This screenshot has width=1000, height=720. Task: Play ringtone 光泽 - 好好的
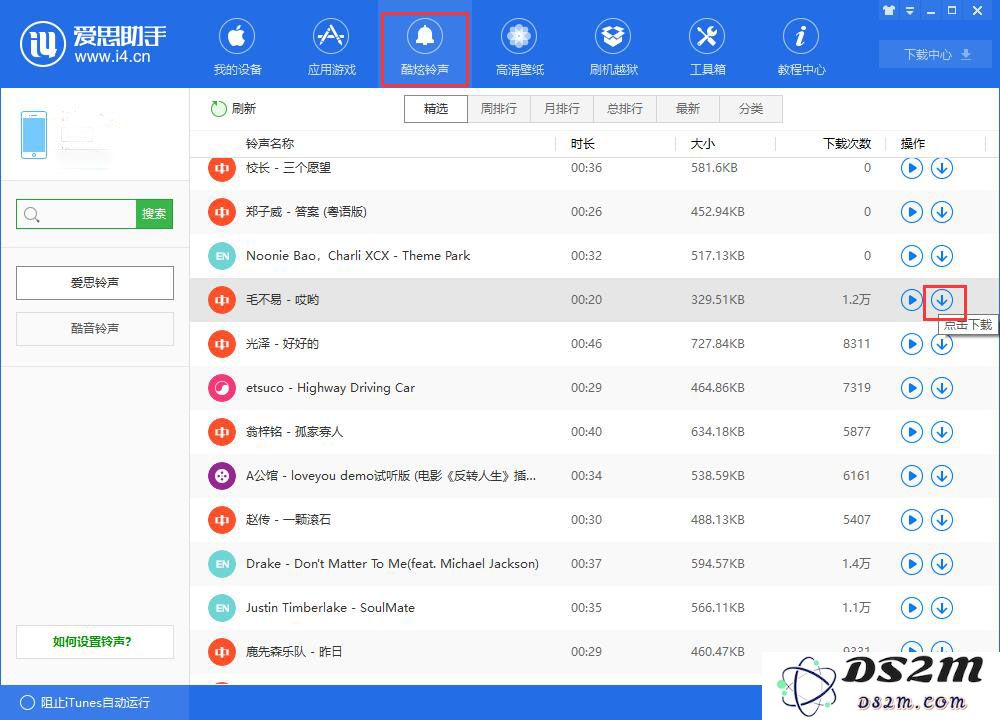pos(912,344)
